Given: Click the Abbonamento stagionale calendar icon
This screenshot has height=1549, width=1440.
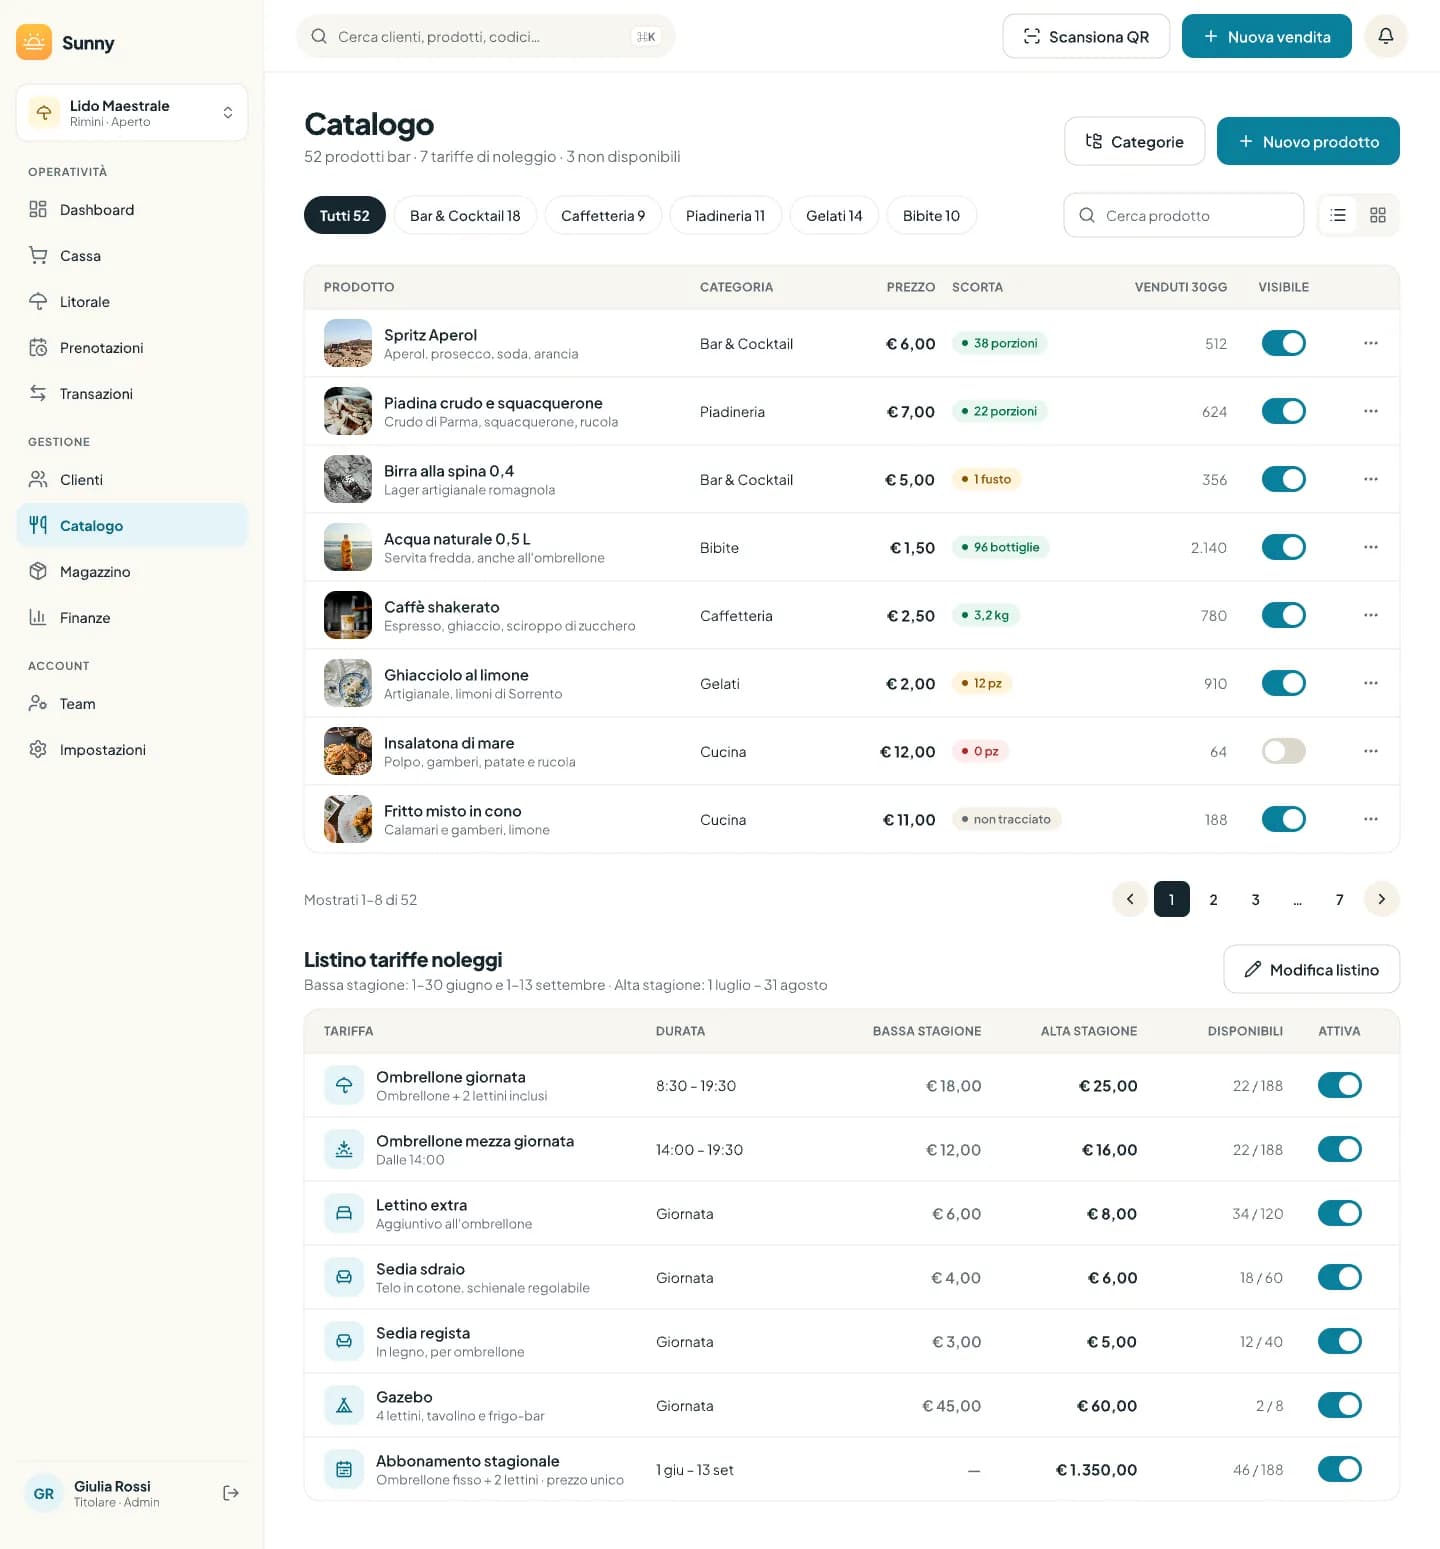Looking at the screenshot, I should (x=344, y=1469).
